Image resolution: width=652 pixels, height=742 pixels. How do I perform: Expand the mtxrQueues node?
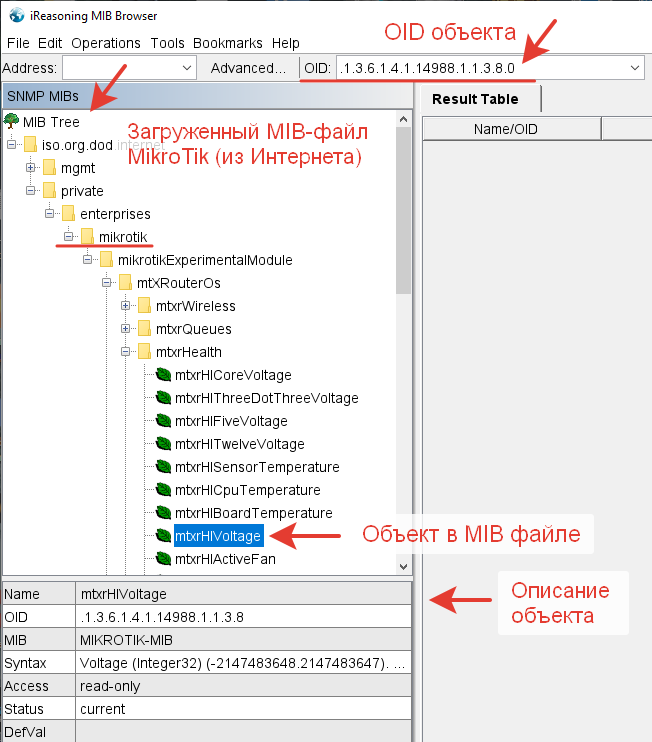pyautogui.click(x=125, y=329)
